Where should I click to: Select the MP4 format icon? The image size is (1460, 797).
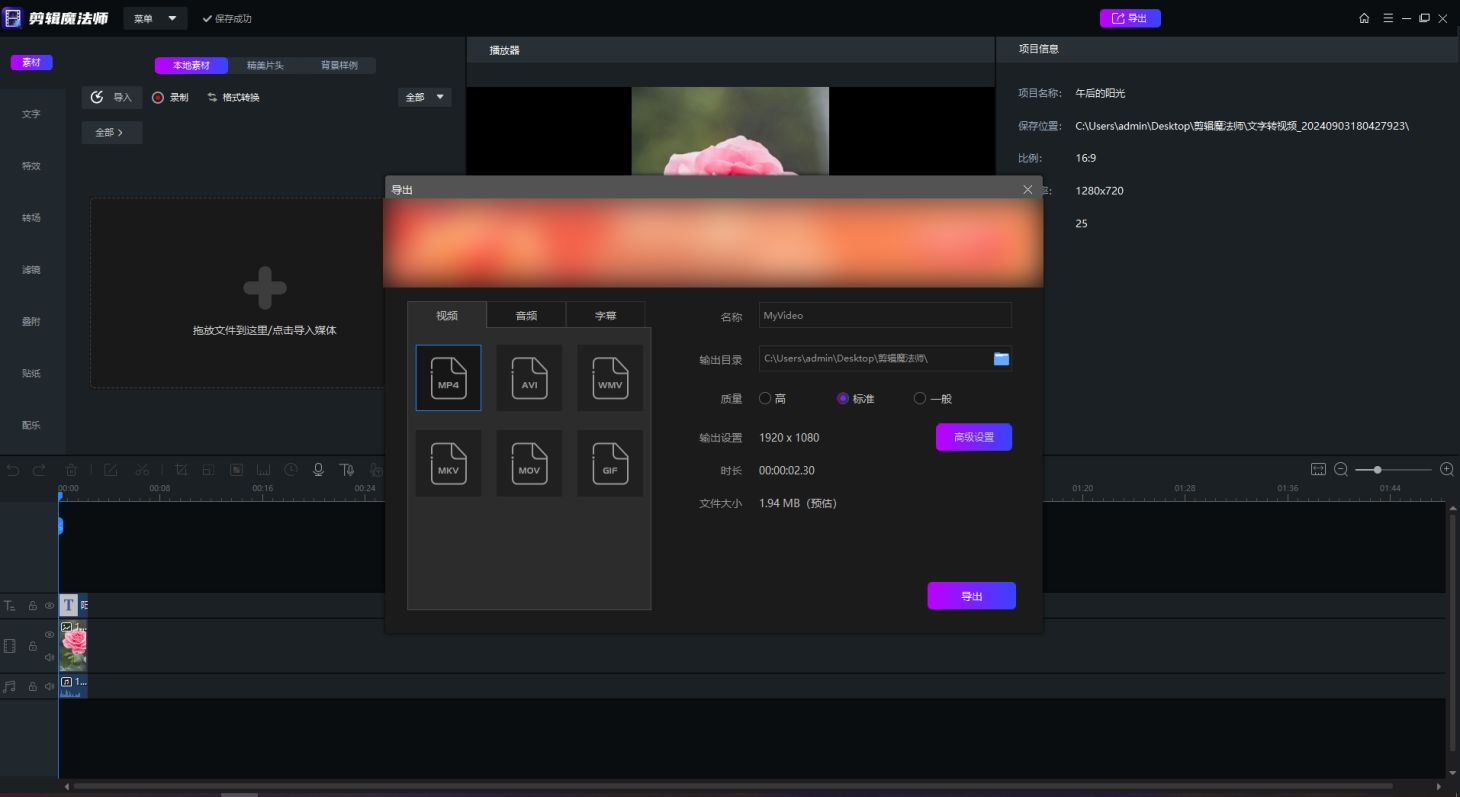(448, 378)
